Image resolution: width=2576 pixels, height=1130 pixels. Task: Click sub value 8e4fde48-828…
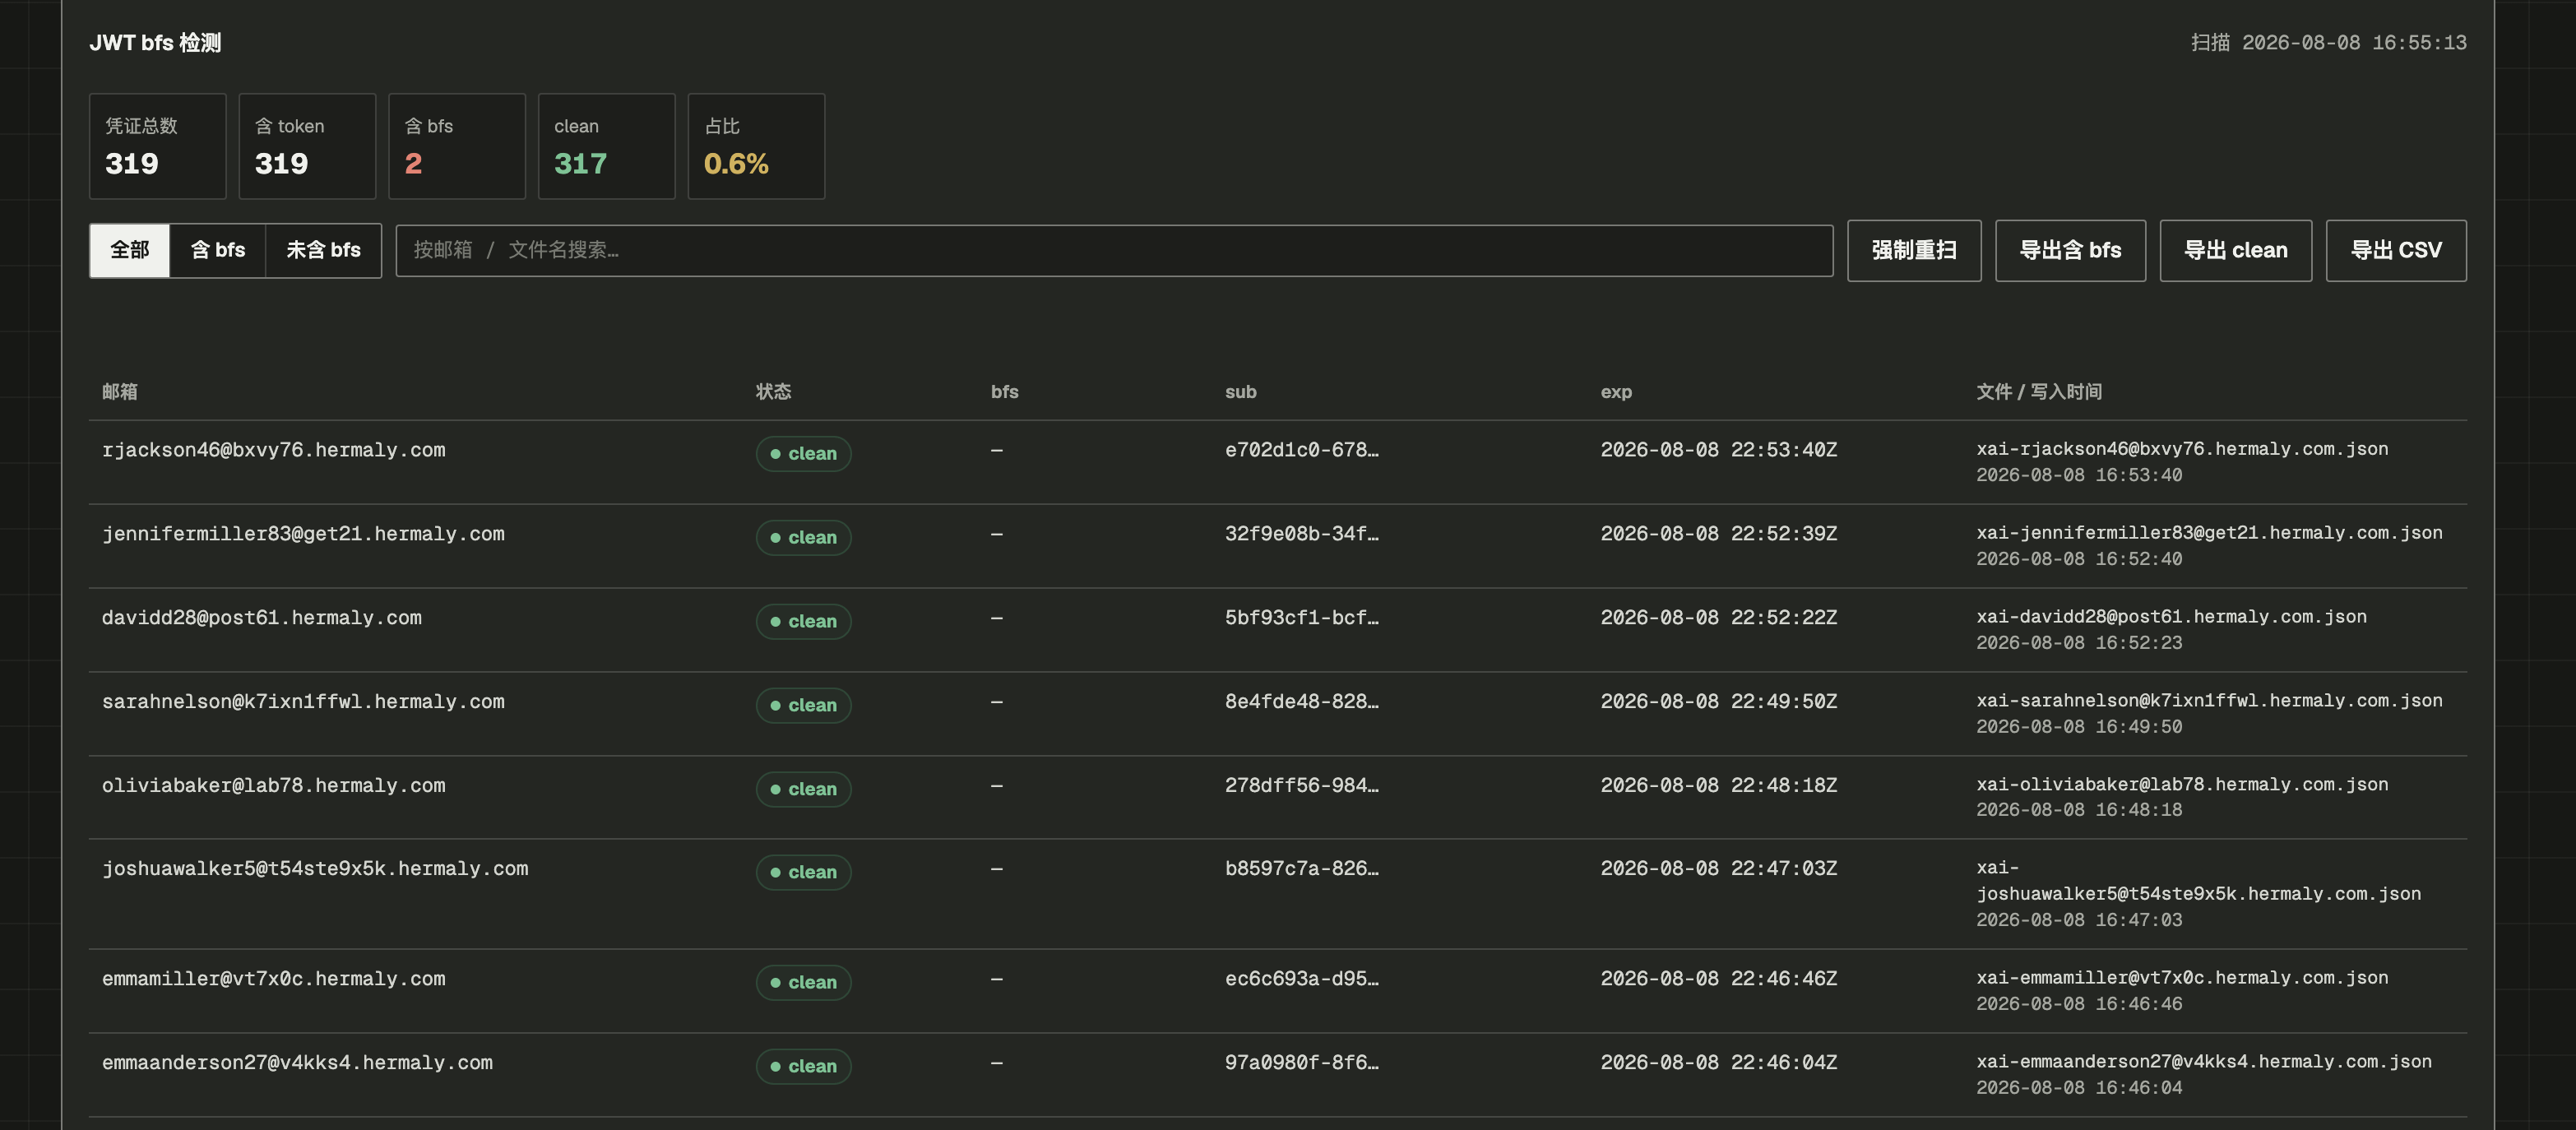click(1301, 702)
